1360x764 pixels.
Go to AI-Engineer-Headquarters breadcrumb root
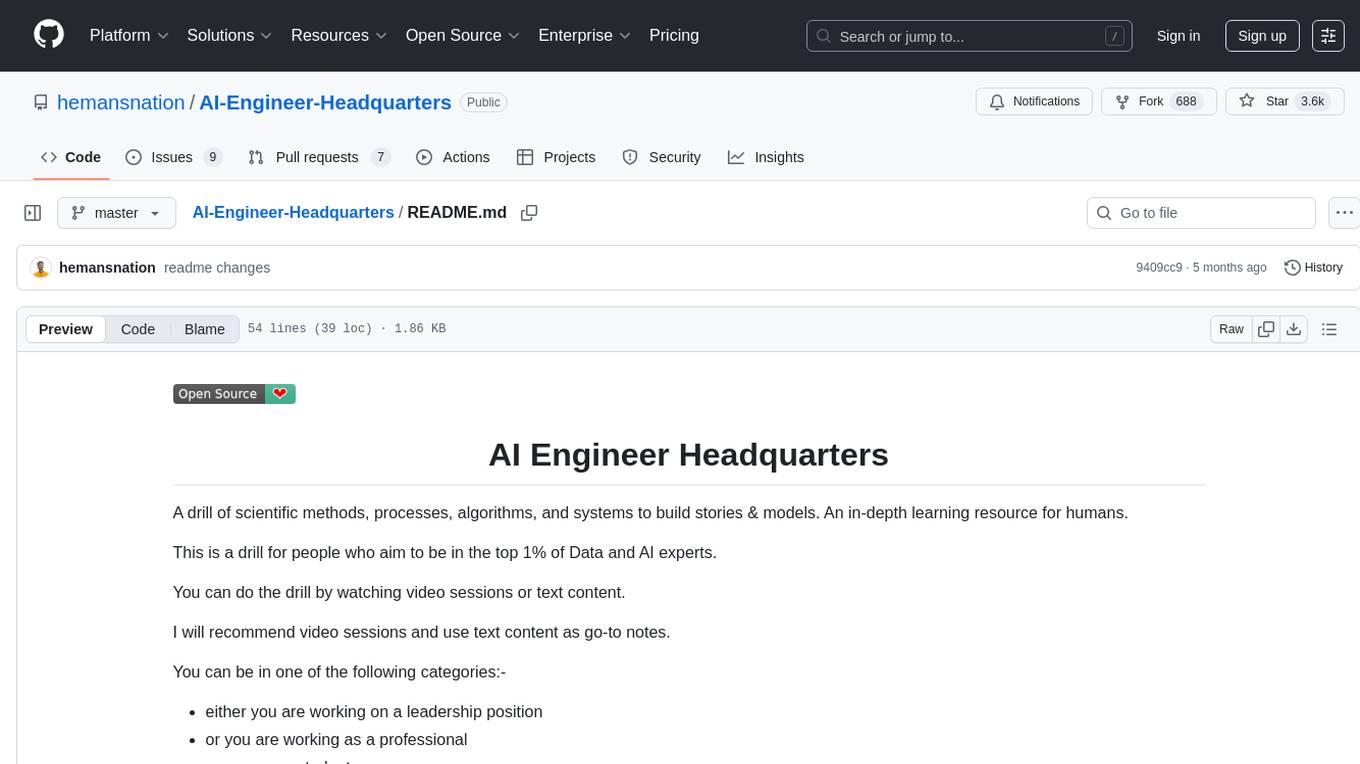293,212
